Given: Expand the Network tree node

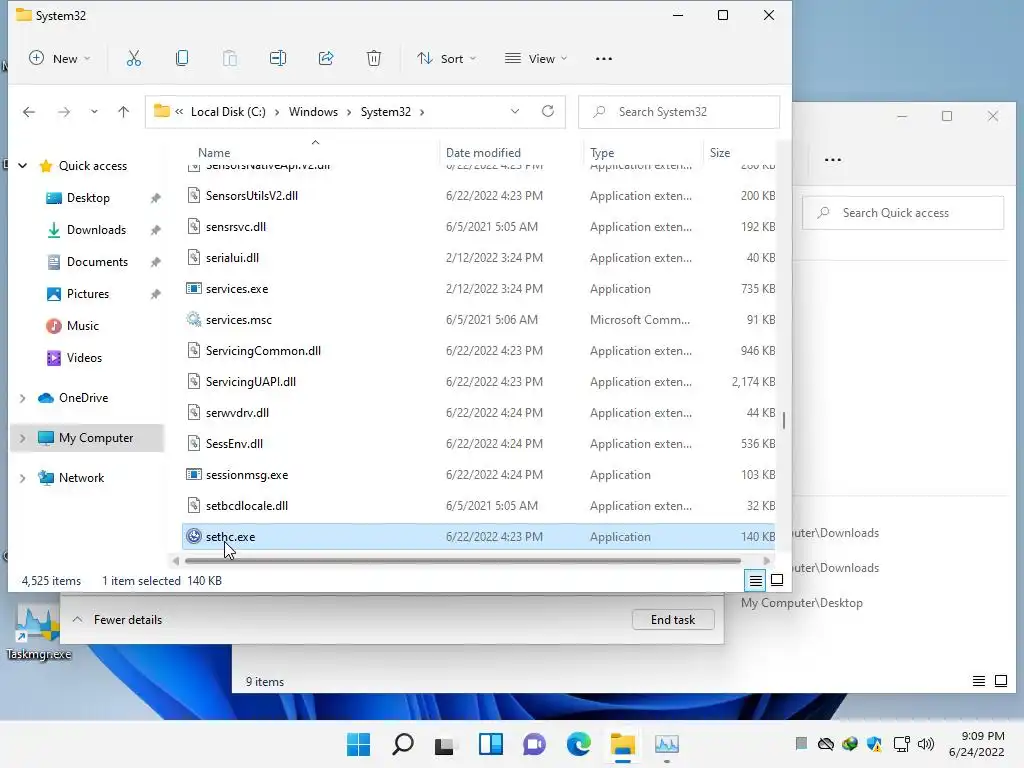Looking at the screenshot, I should (22, 477).
